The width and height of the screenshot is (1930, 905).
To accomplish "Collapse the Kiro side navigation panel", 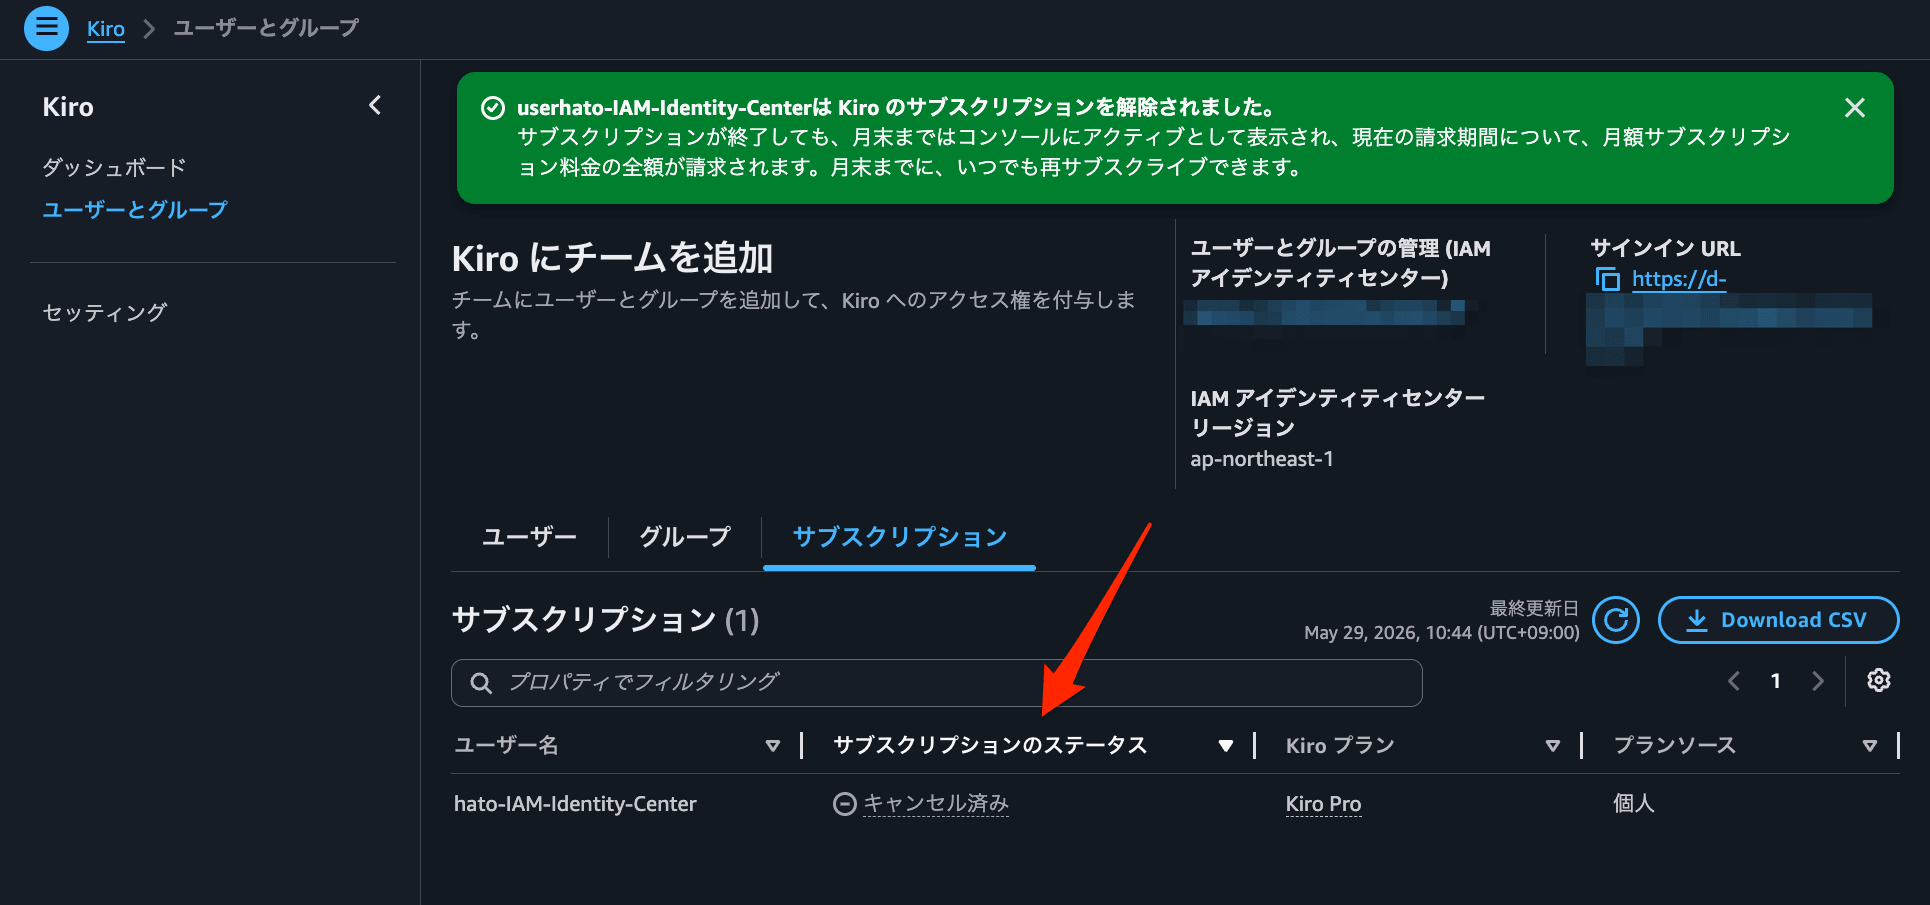I will point(375,105).
